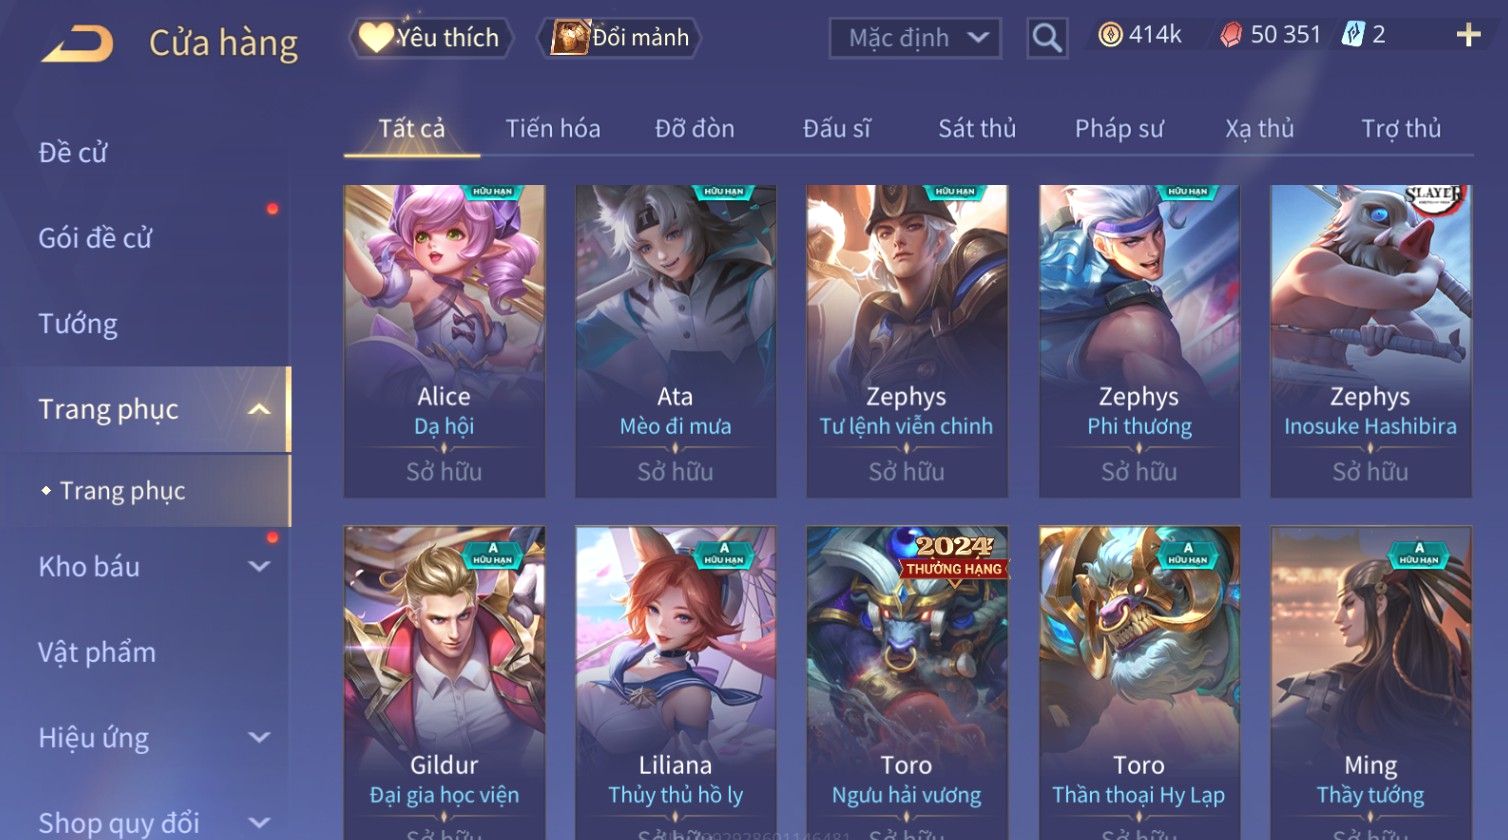Open the Toro Ngưu hải vương skin
Viewport: 1508px width, 840px height.
906,682
